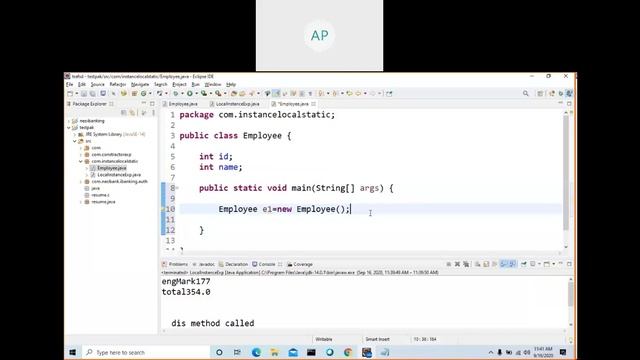Click the Back navigation arrow in toolbar
The image size is (640, 360).
[x=358, y=93]
